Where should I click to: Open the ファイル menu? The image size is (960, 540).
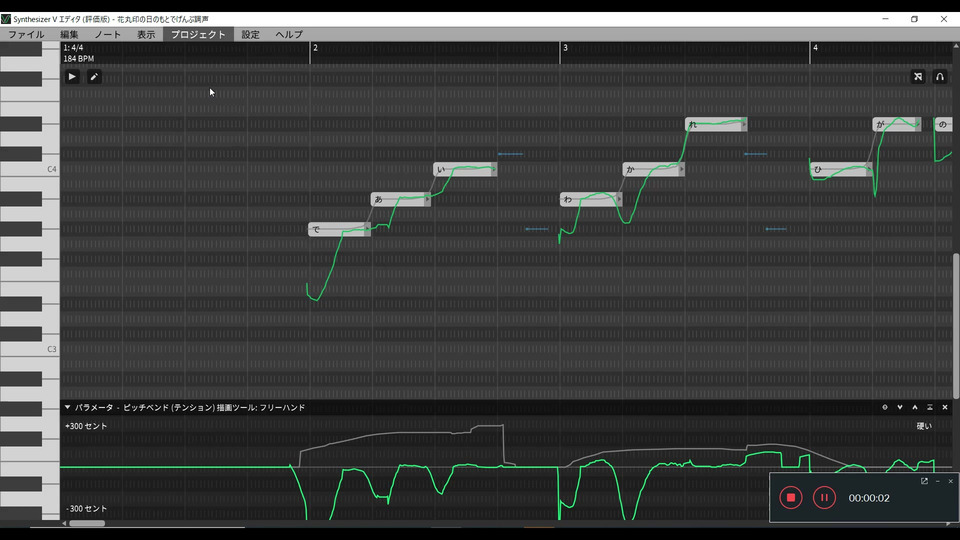26,34
